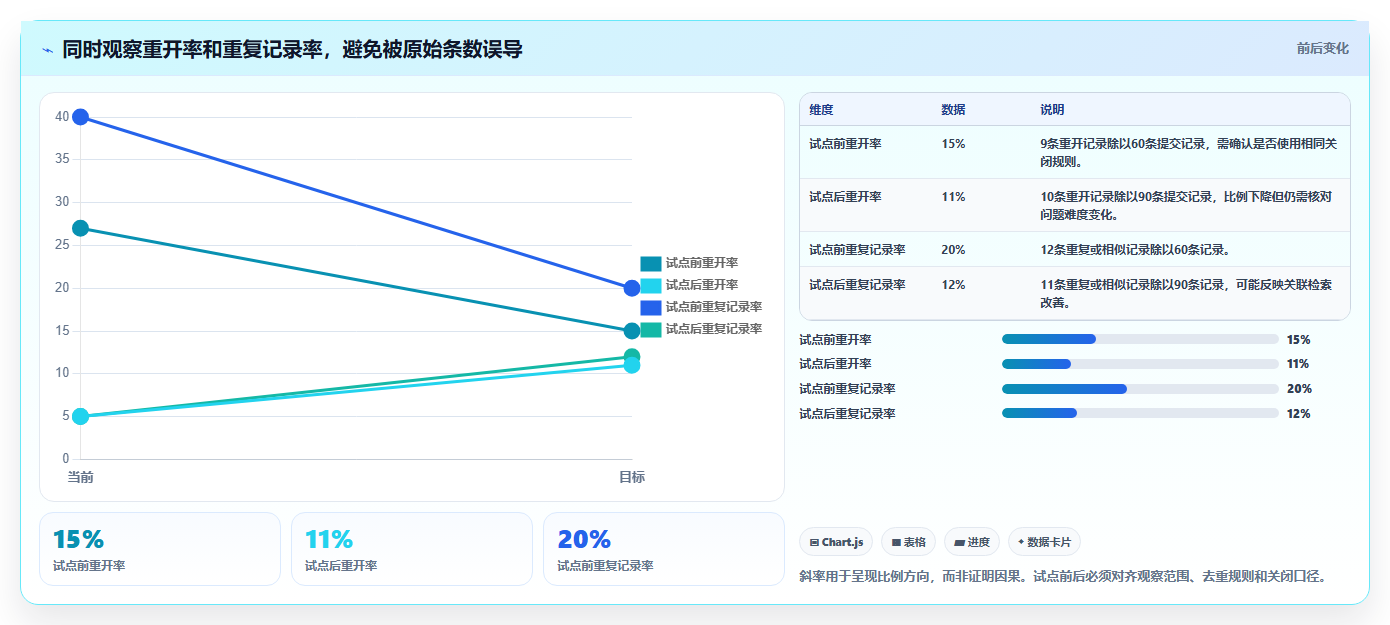Screen dimensions: 1390x625
Task: Click the 试点后重开率 progress bar
Action: [x=1140, y=364]
